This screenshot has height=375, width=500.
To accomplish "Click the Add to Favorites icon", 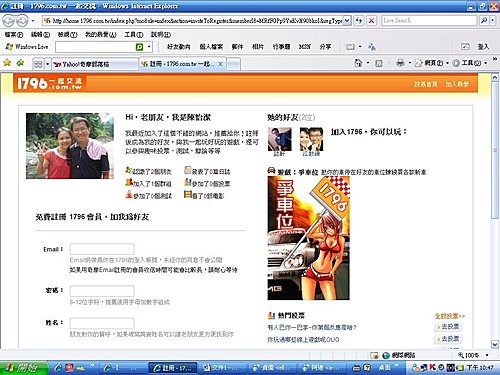I will pyautogui.click(x=20, y=63).
